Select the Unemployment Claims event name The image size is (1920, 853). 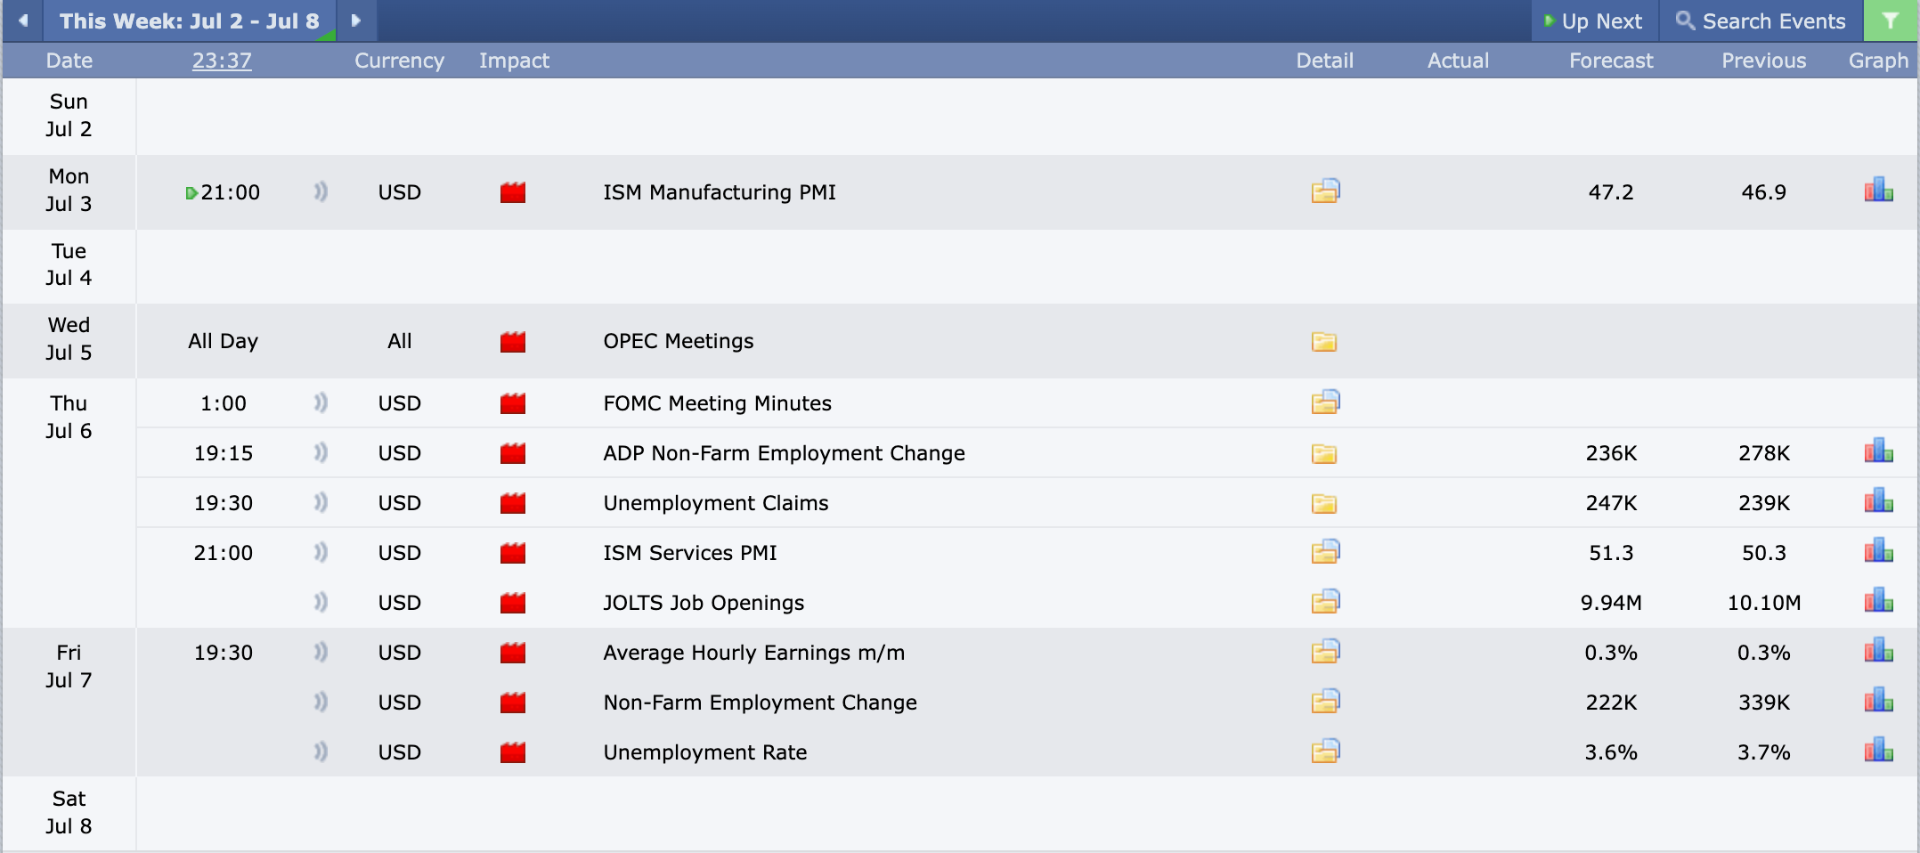tap(715, 503)
